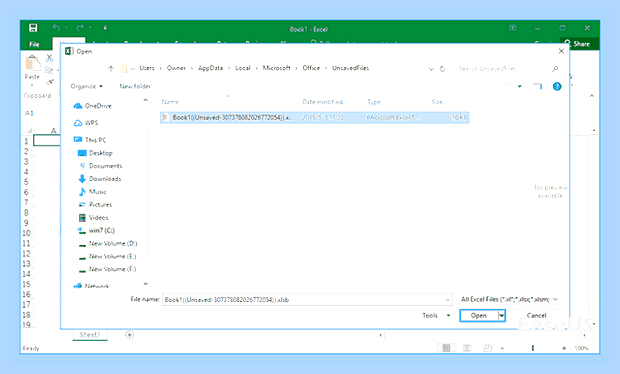
Task: Open the All Excel Files type dropdown
Action: pos(510,299)
